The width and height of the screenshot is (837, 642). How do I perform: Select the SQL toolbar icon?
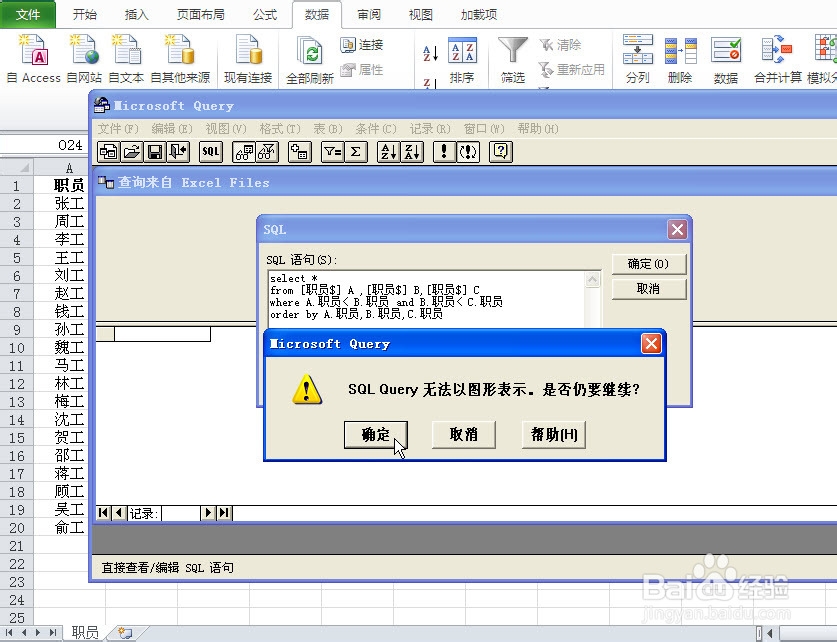coord(209,151)
